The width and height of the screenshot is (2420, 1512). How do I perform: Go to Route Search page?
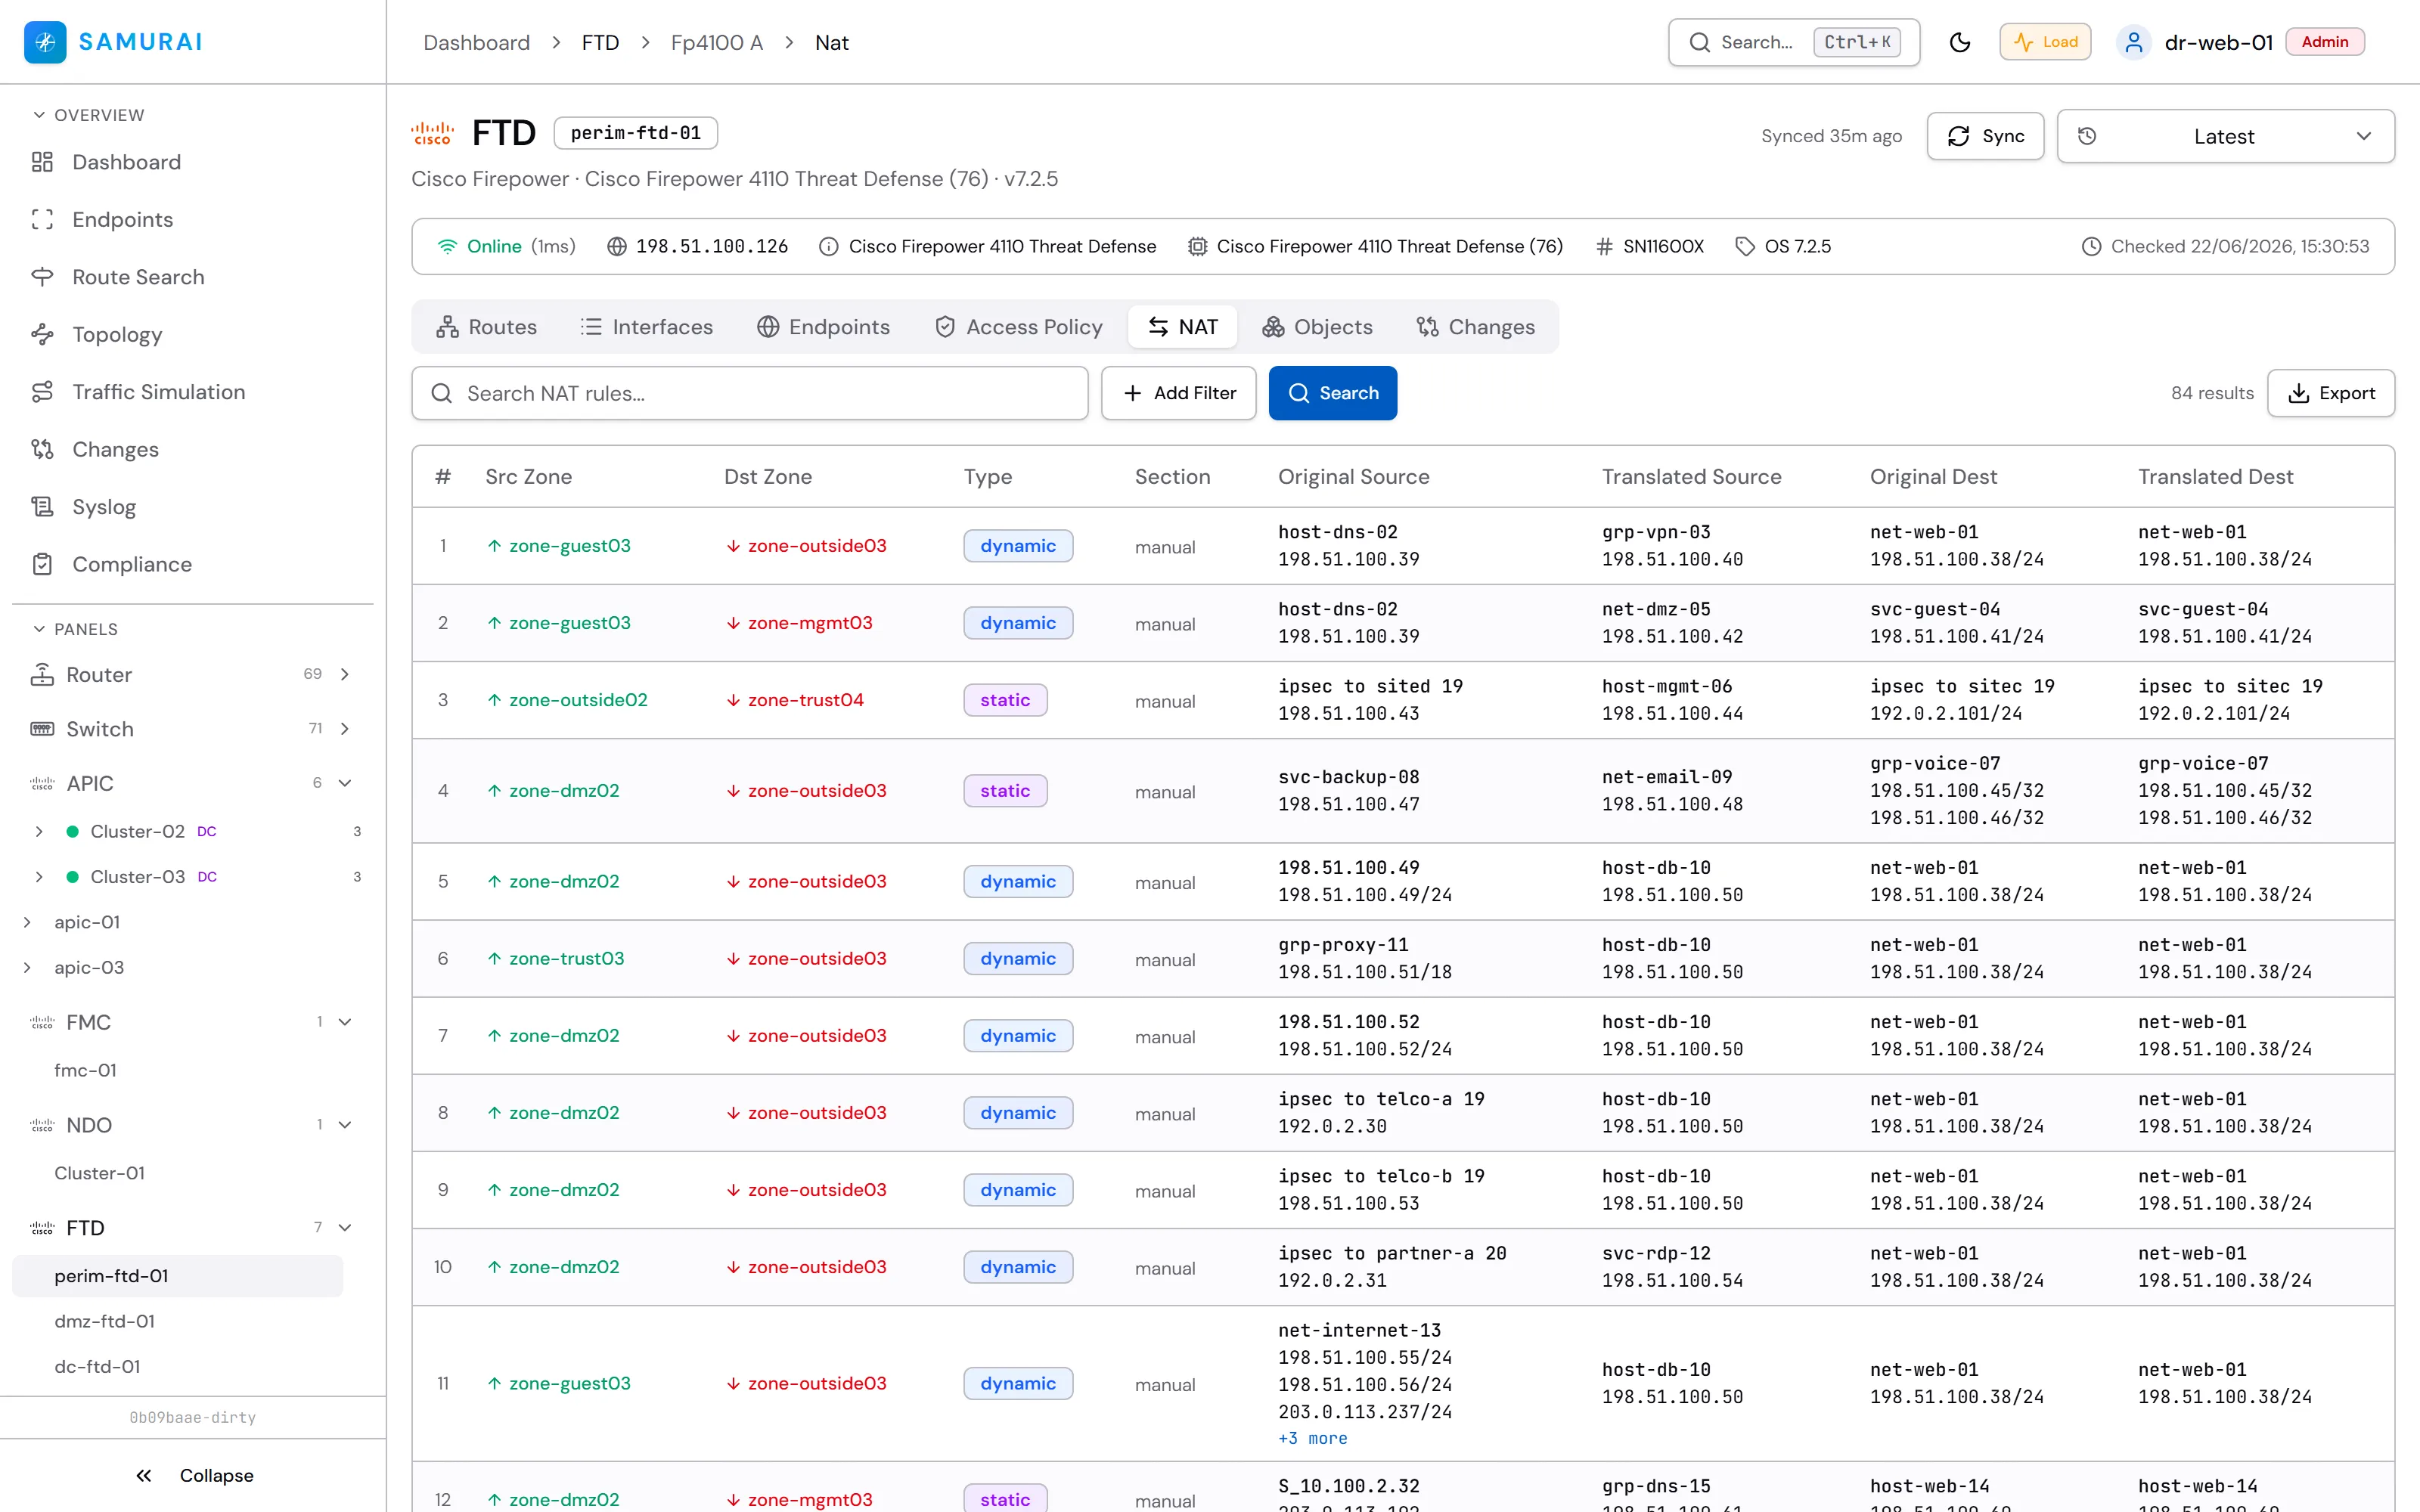pos(138,277)
